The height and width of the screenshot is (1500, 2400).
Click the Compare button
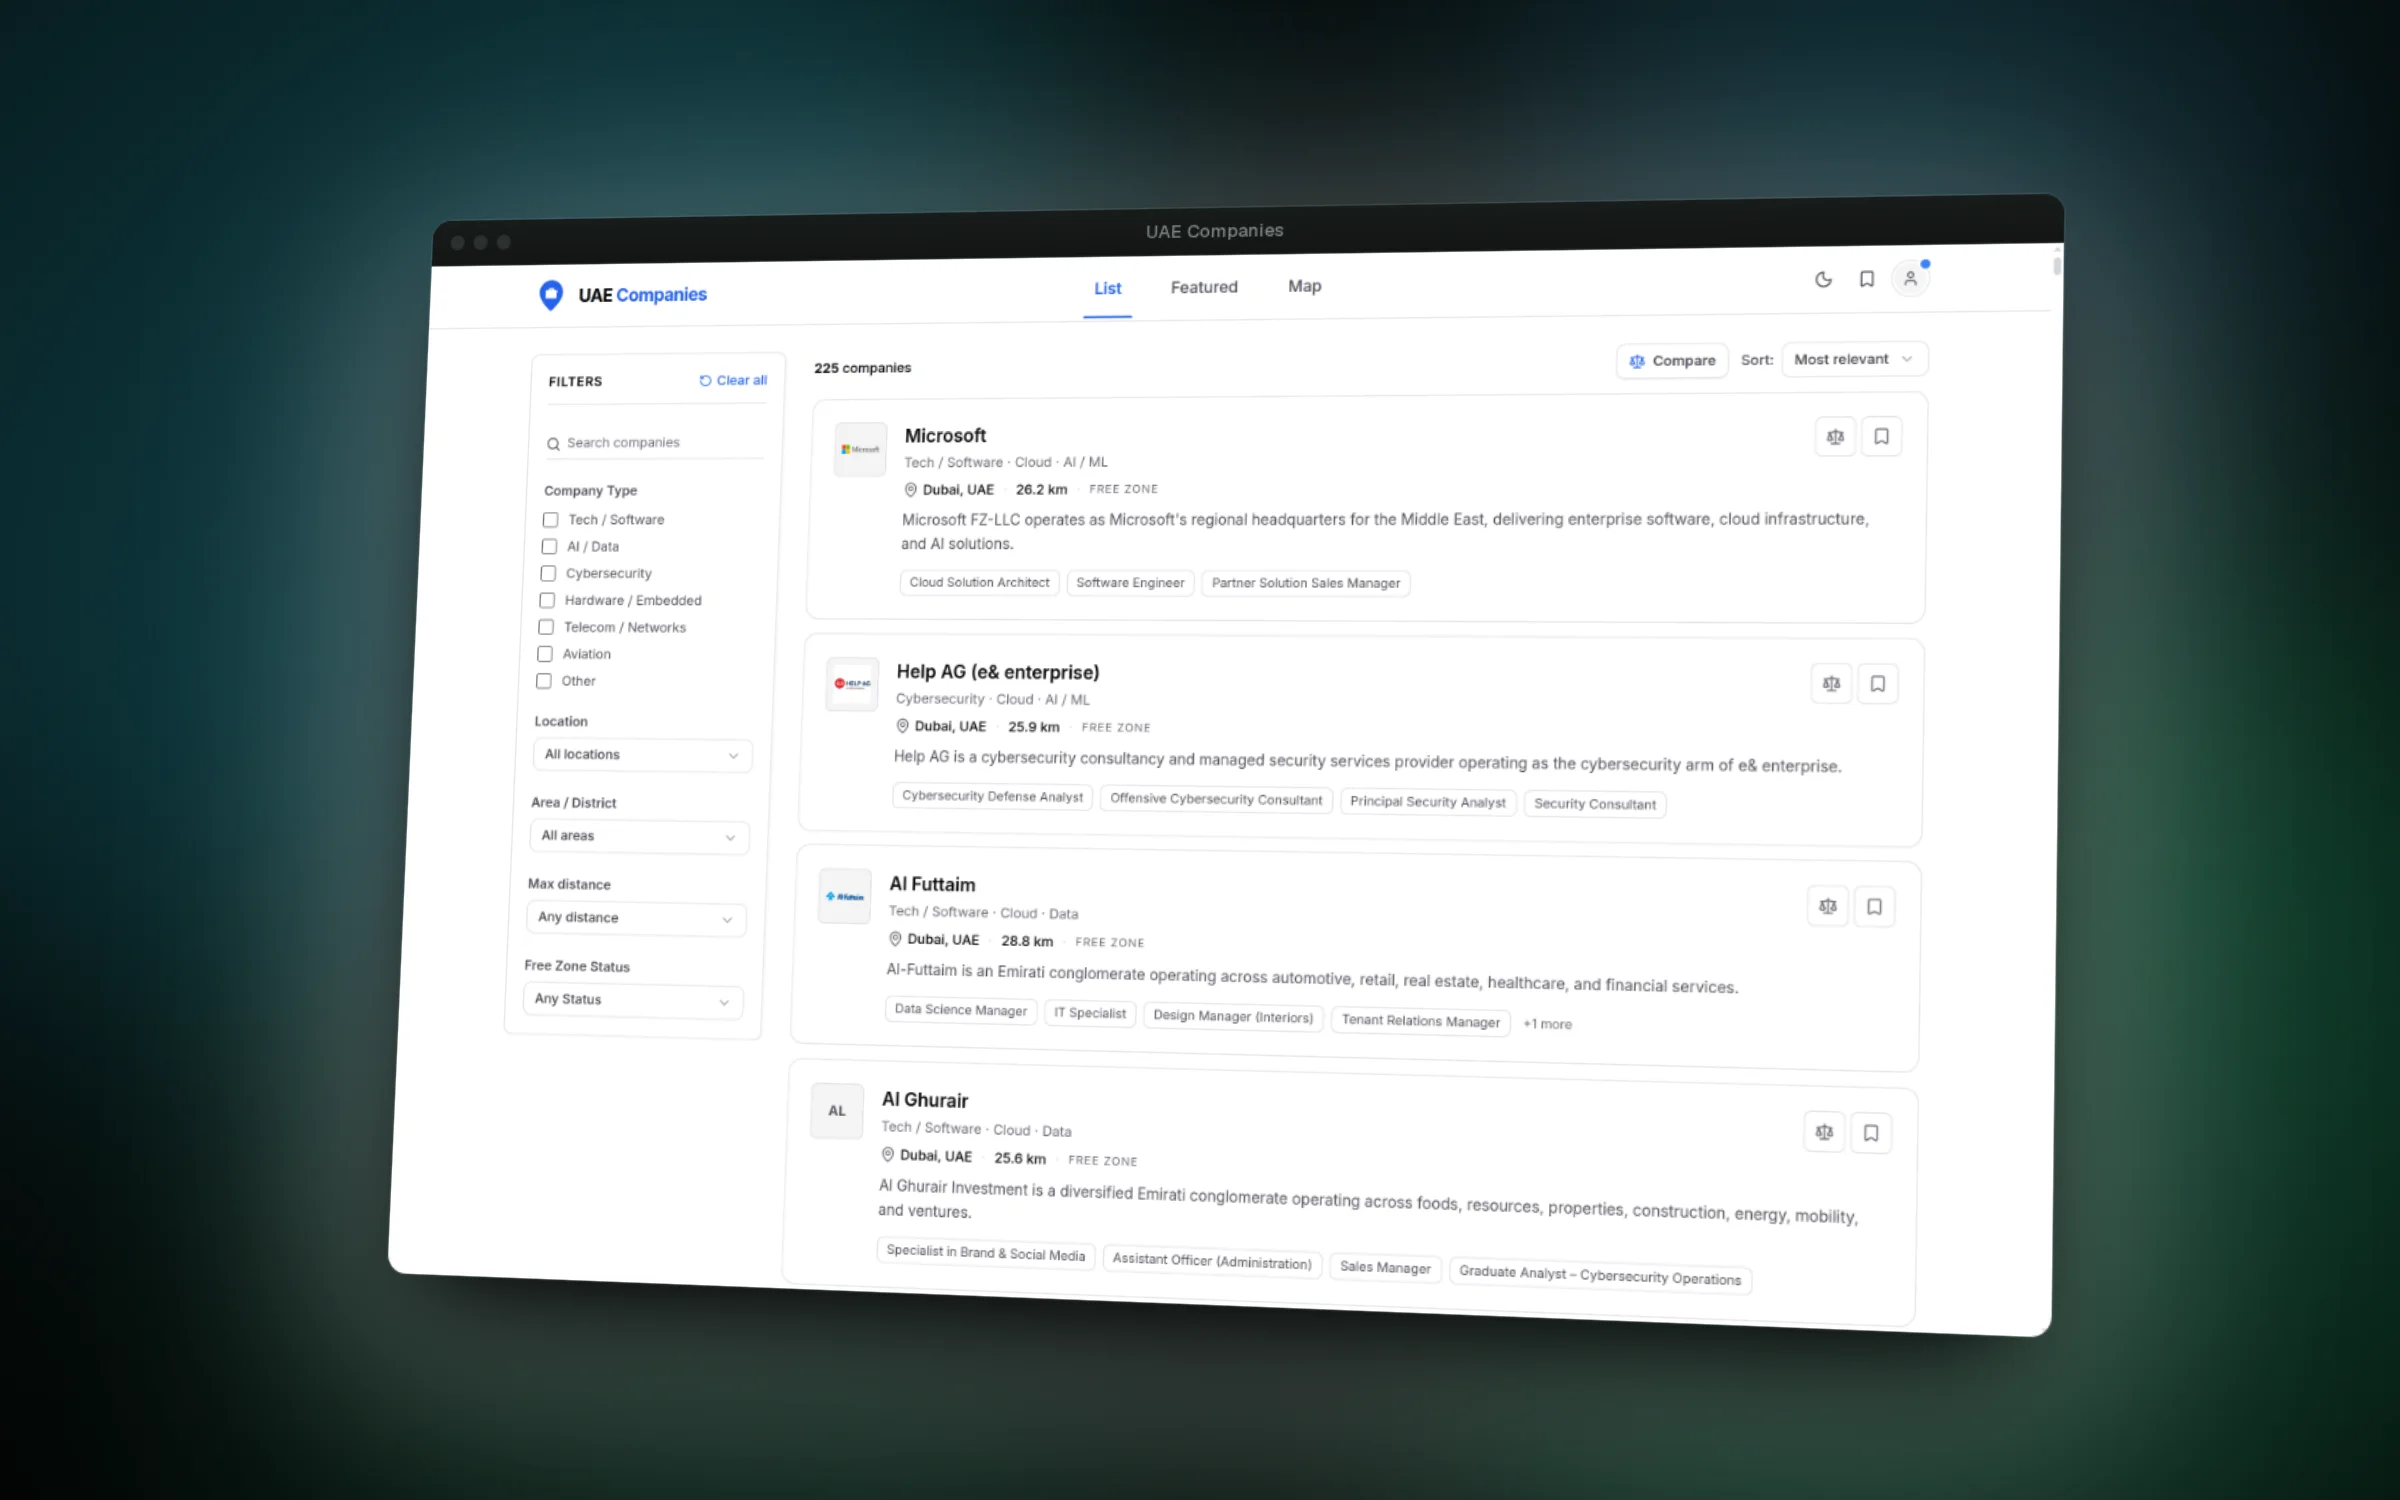[x=1672, y=361]
